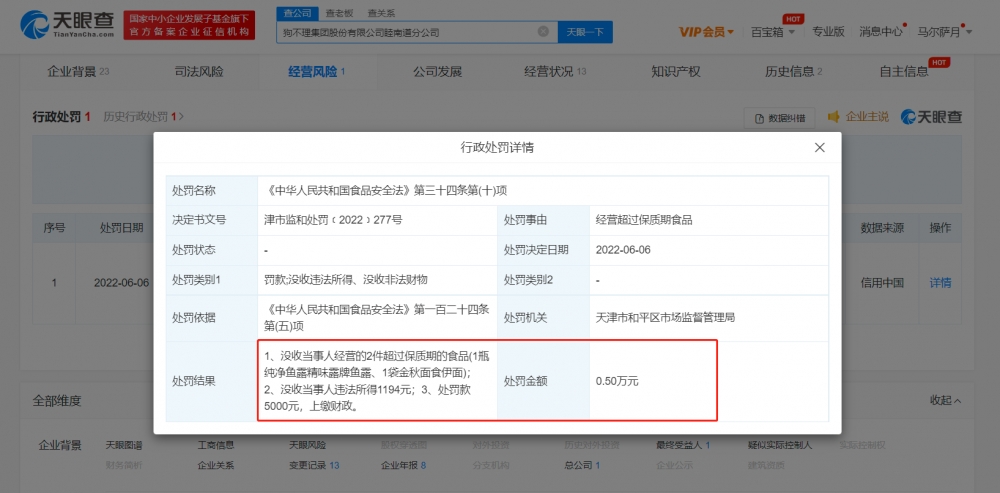Image resolution: width=1000 pixels, height=493 pixels.
Task: Switch to 公司发展 tab
Action: coord(437,71)
